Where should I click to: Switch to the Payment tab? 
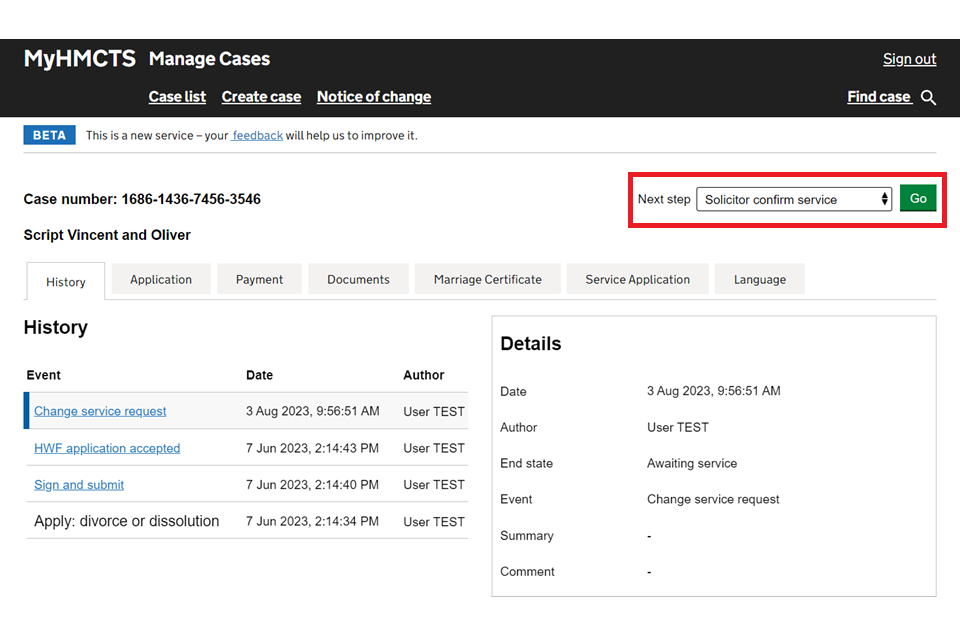(x=260, y=280)
